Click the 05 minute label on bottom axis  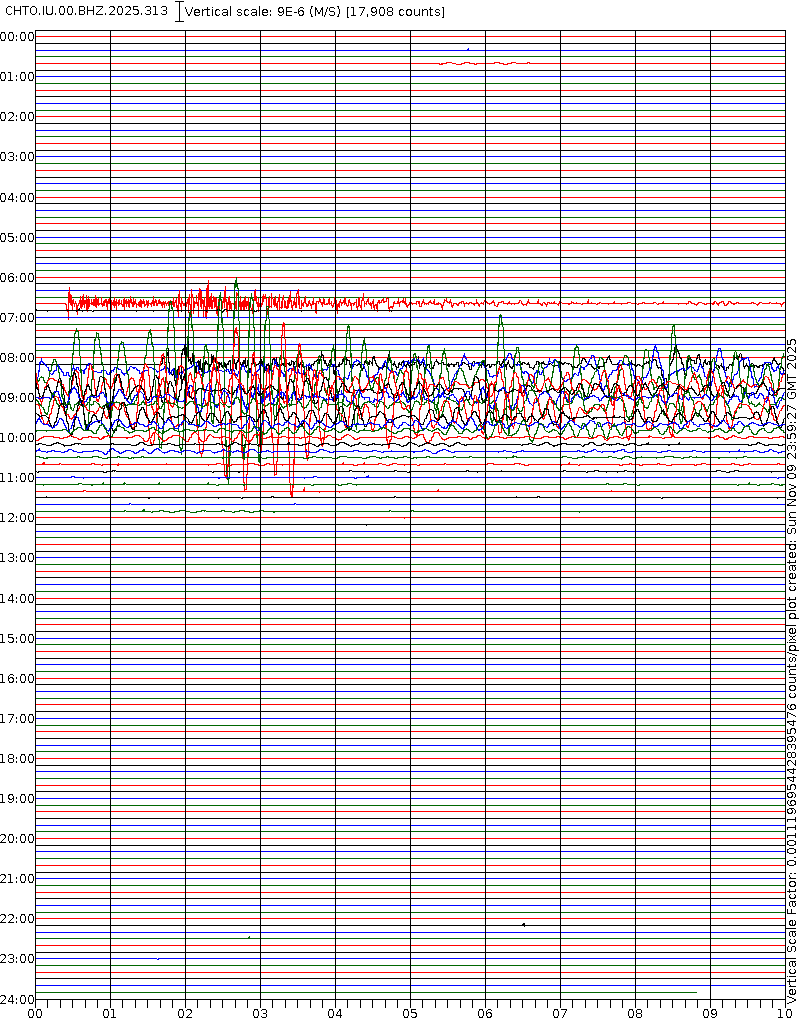410,1013
